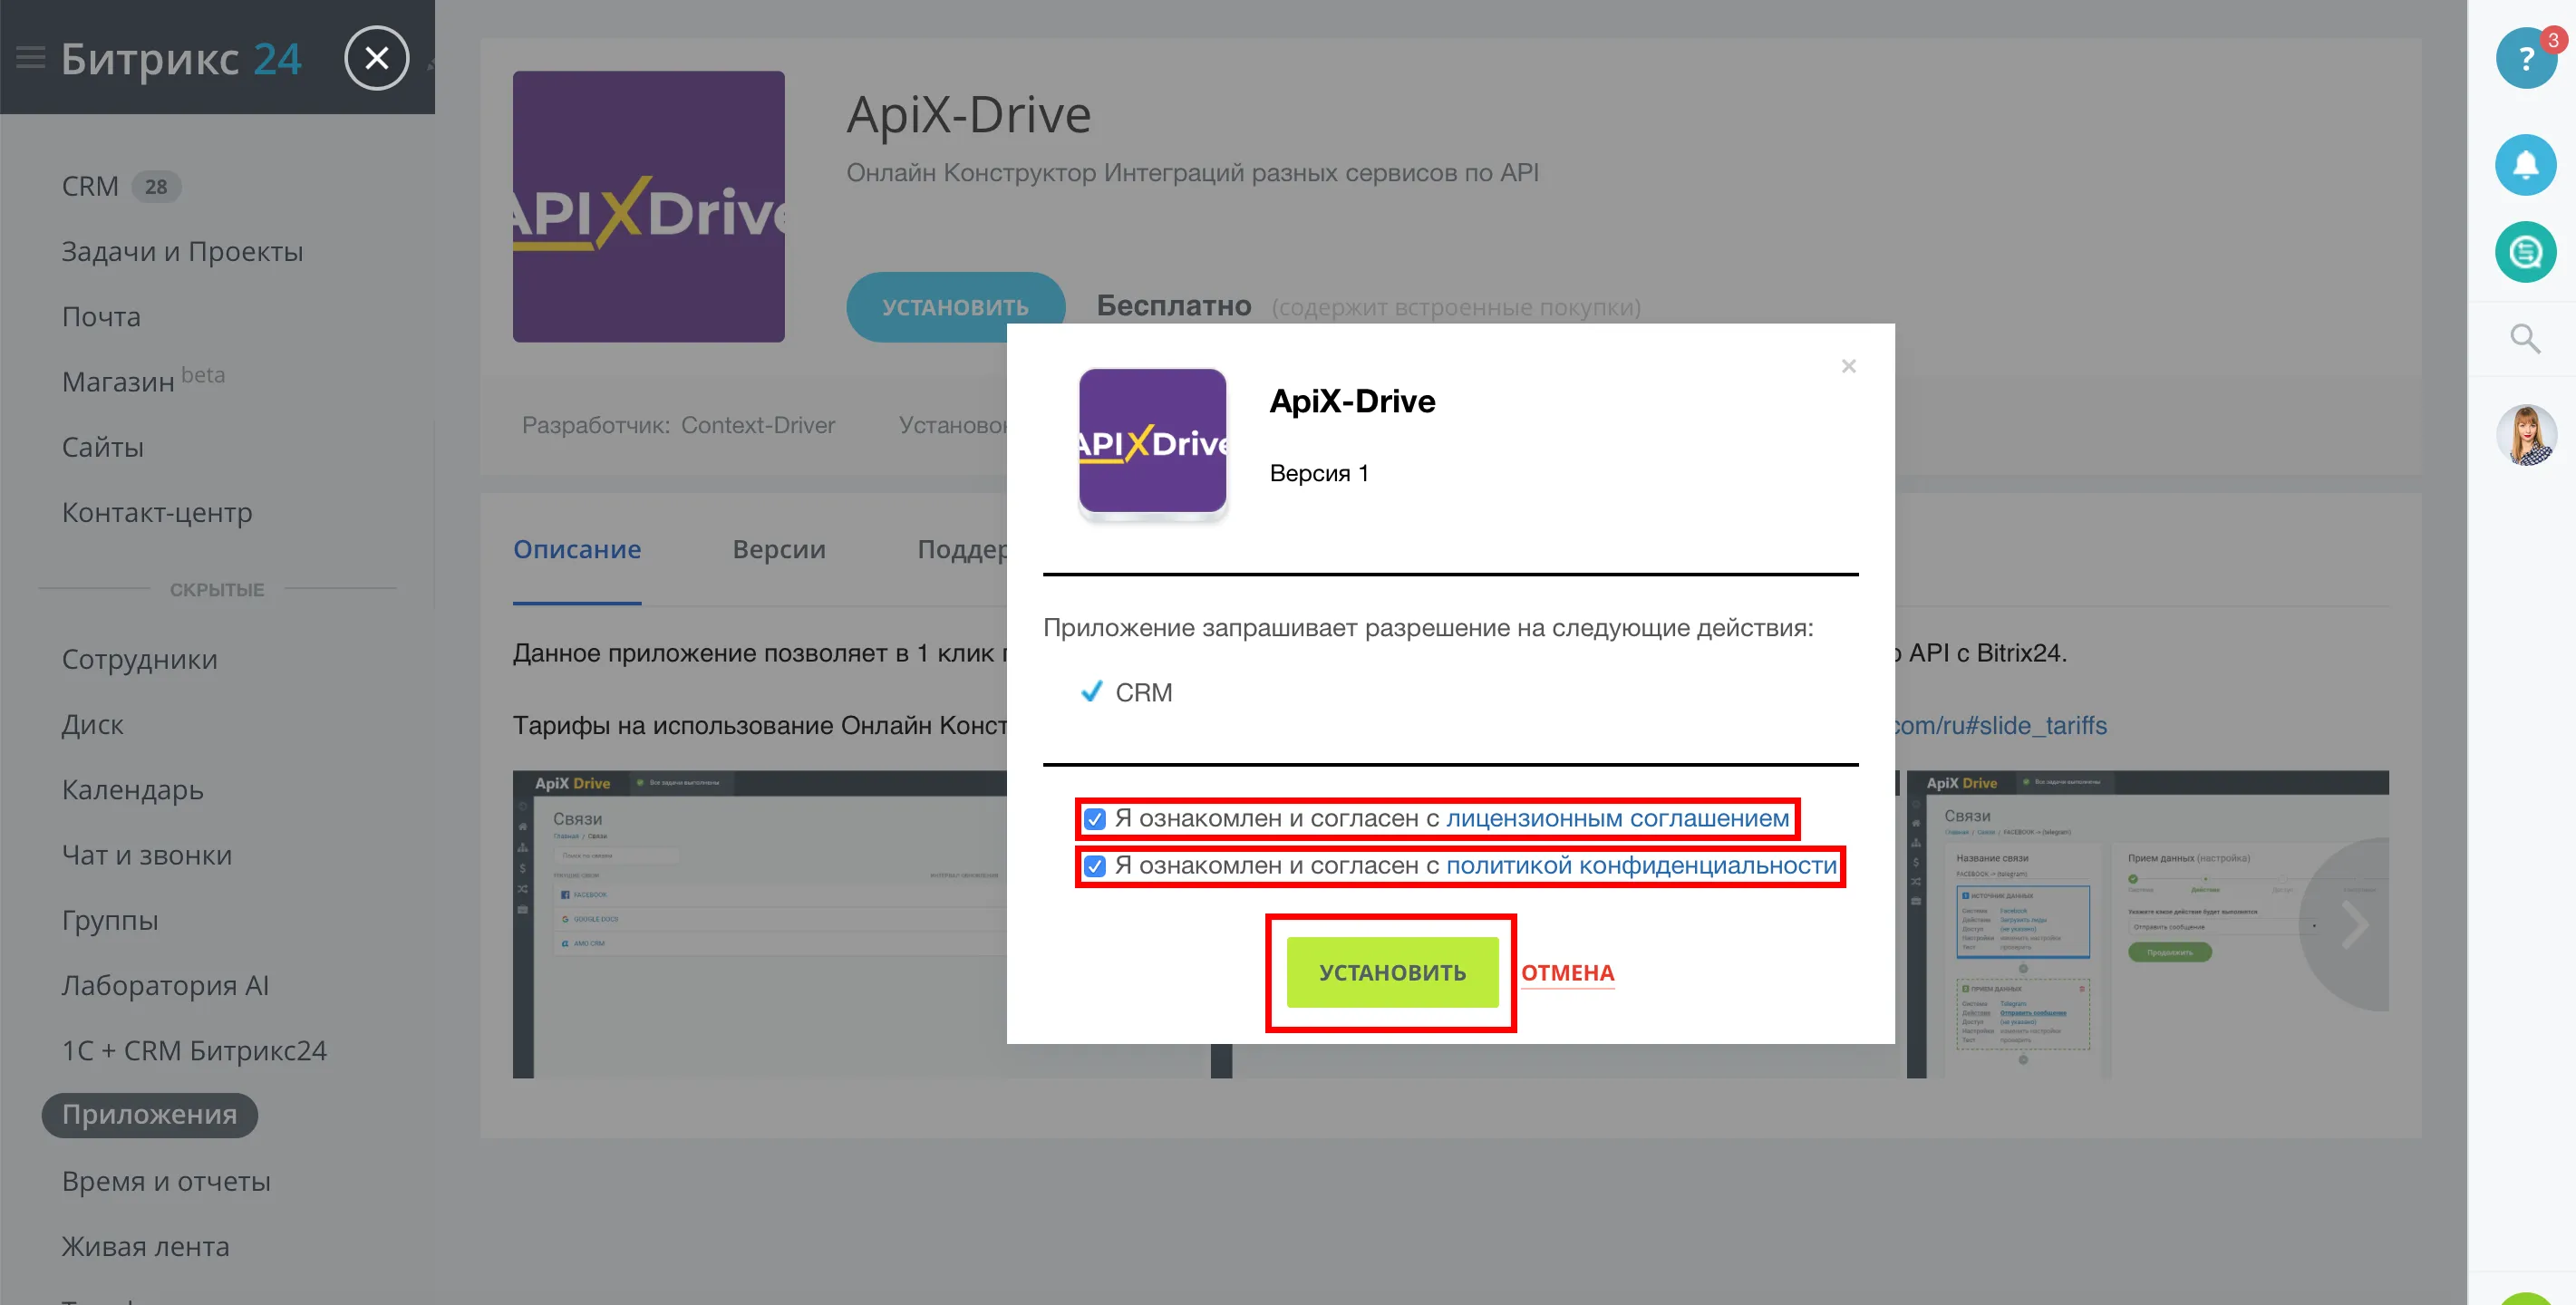This screenshot has height=1305, width=2576.
Task: Toggle the privacy policy checkbox
Action: coord(1095,866)
